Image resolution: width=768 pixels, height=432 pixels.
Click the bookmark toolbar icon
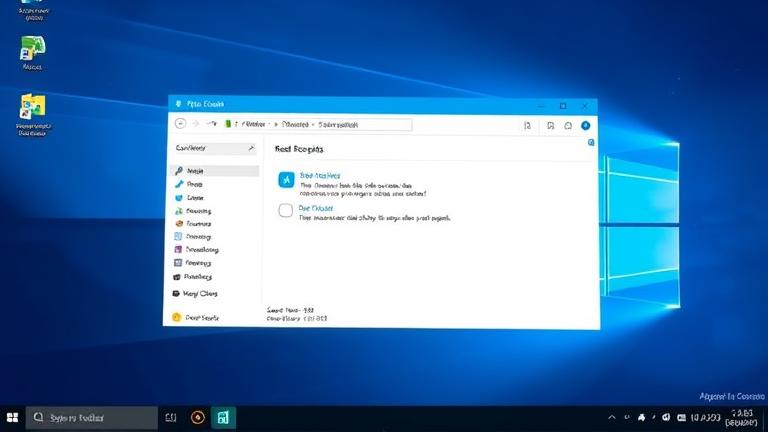pyautogui.click(x=551, y=126)
